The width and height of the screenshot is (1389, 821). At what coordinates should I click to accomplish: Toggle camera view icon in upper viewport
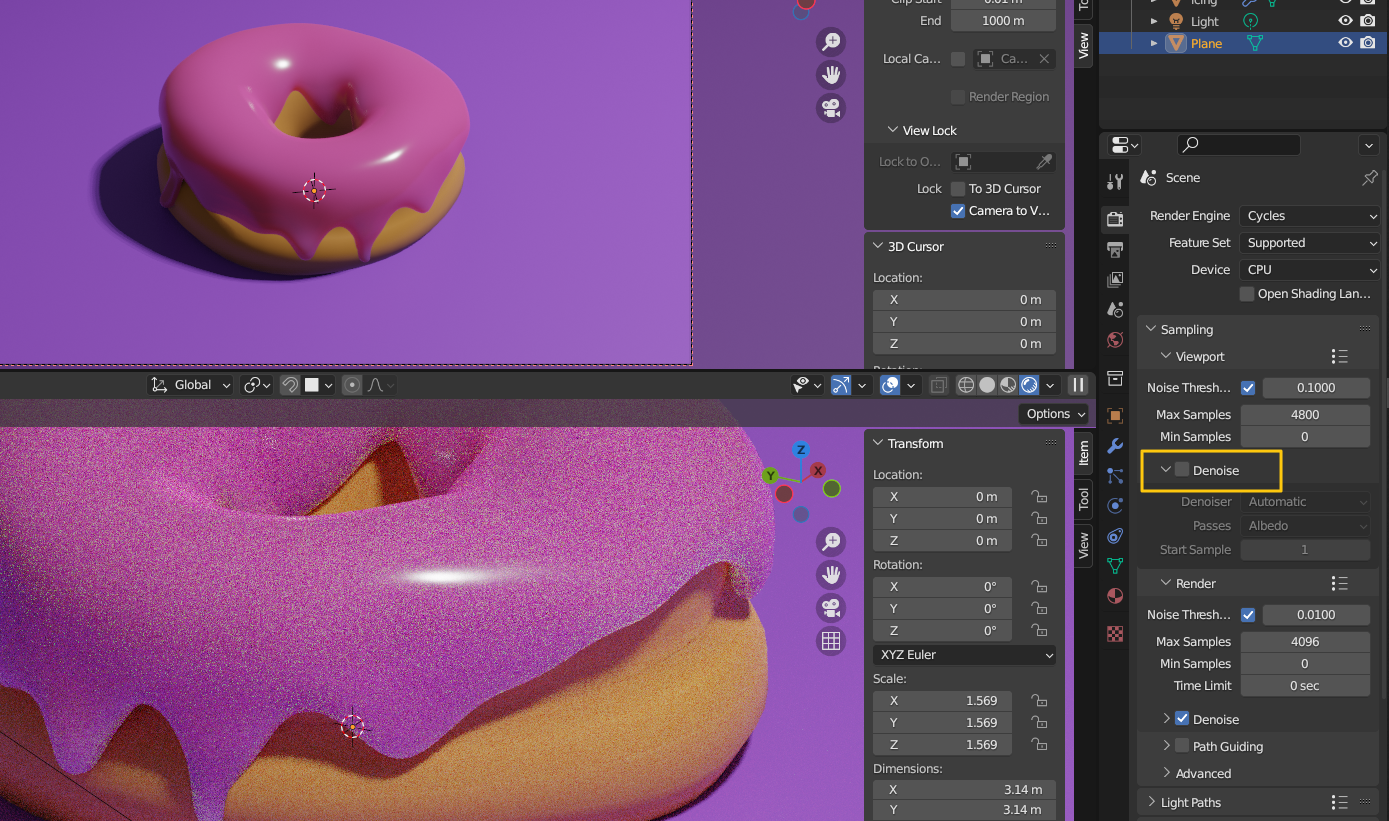831,108
